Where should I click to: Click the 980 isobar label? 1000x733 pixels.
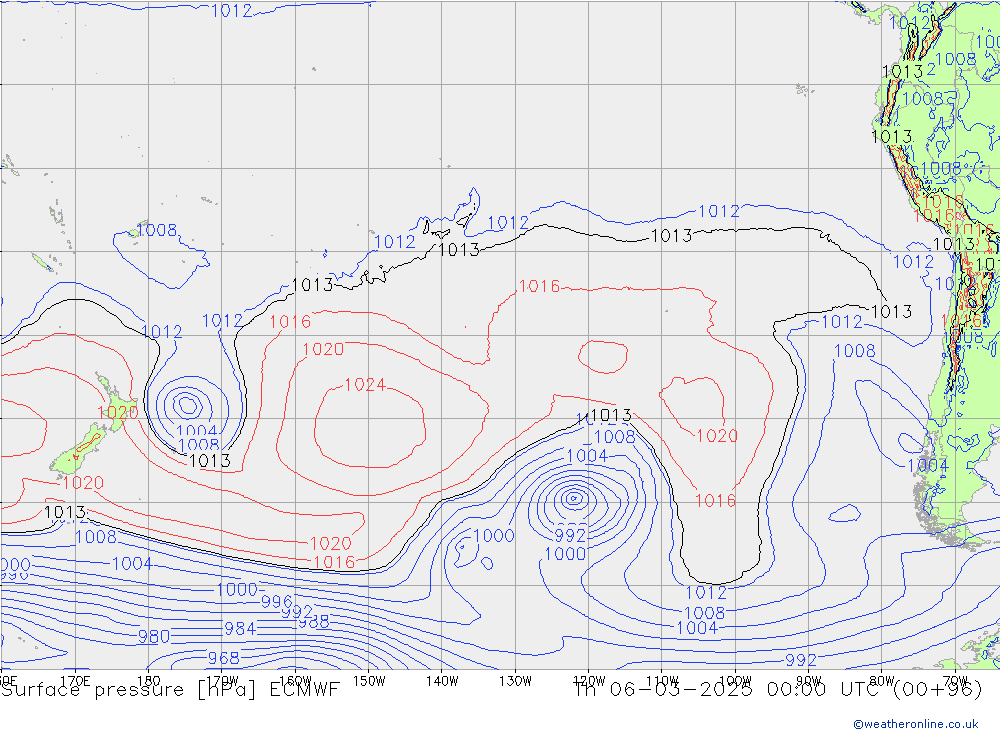(x=154, y=636)
